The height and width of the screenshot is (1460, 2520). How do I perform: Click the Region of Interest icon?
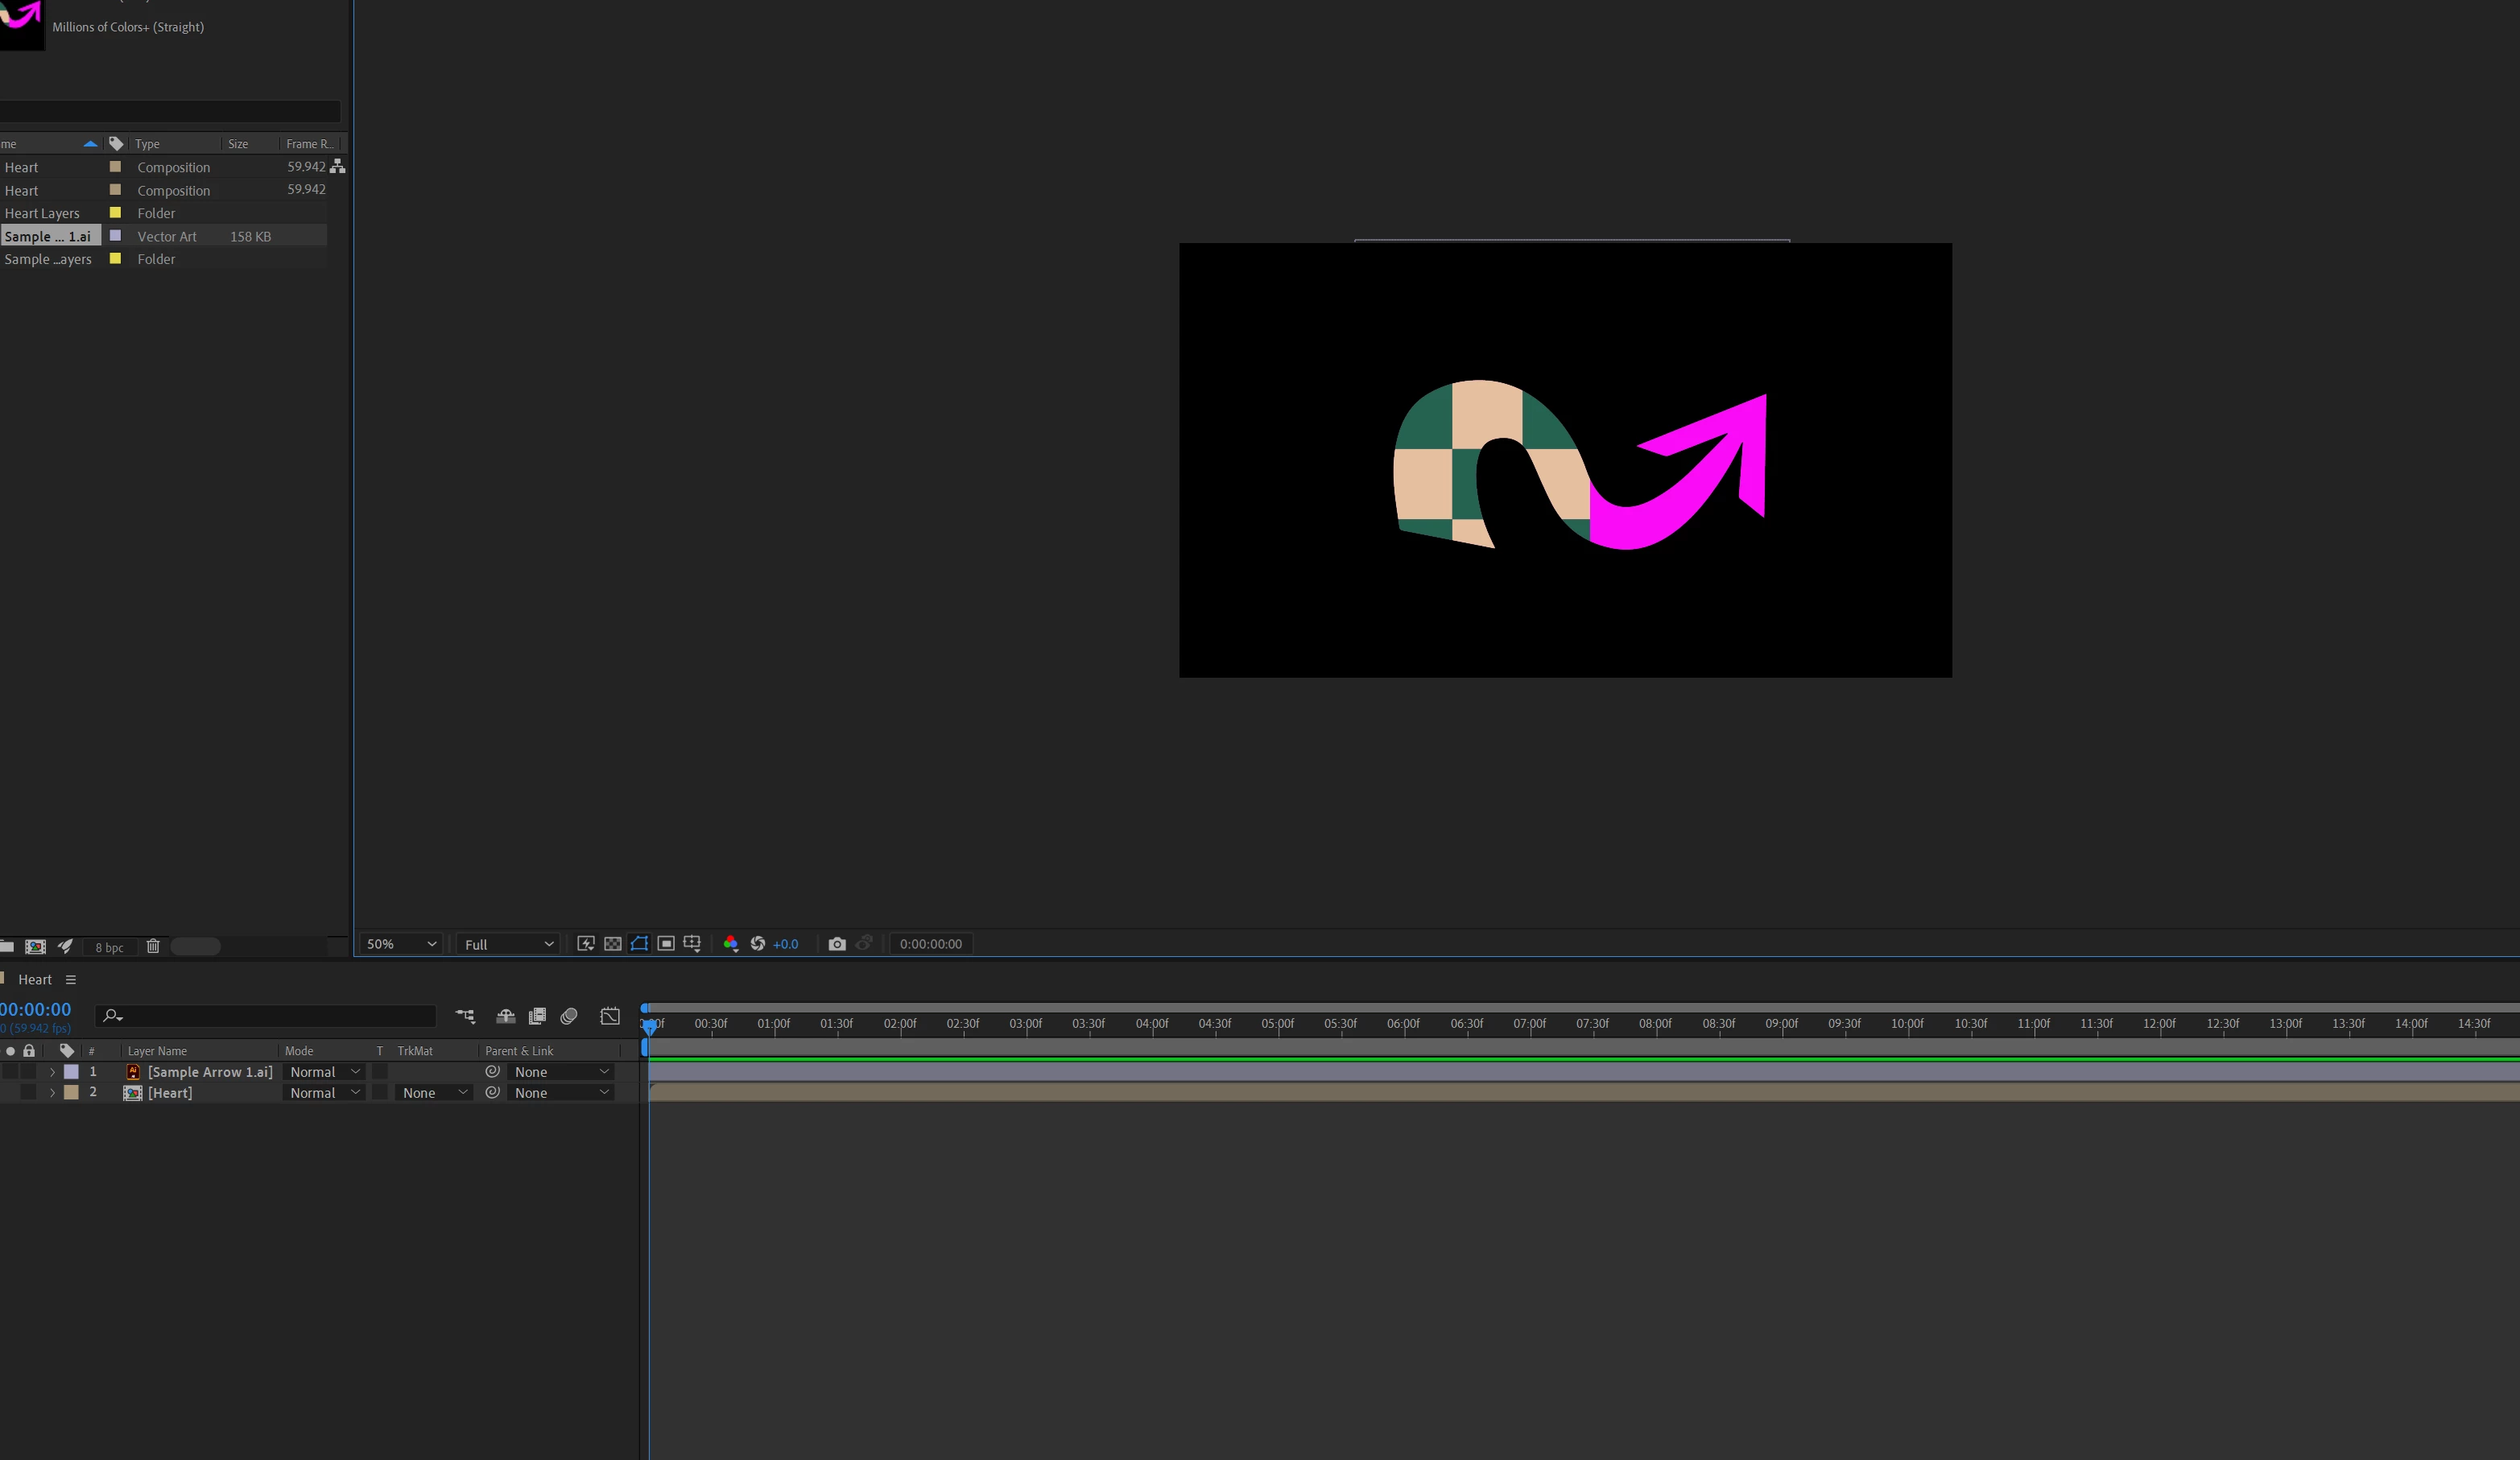tap(666, 943)
